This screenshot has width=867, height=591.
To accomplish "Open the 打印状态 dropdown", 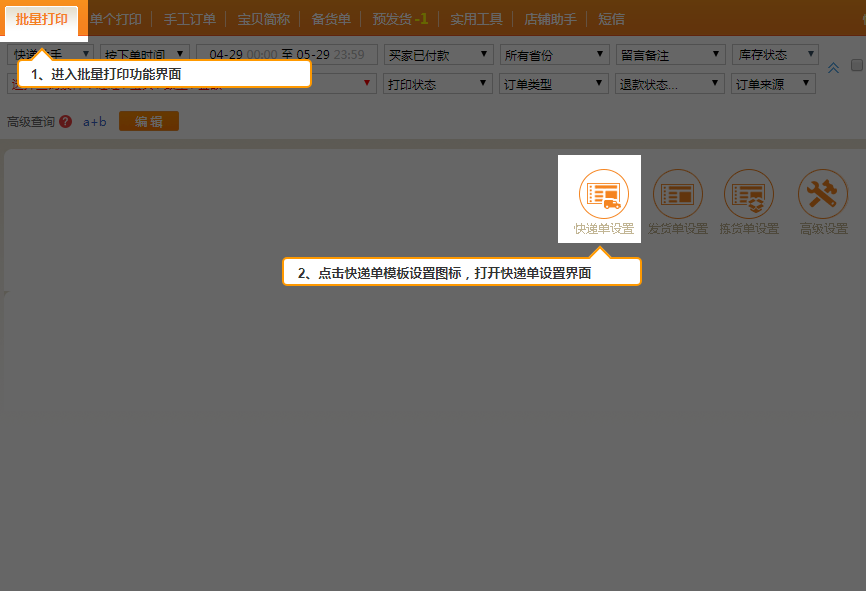I will click(x=438, y=85).
